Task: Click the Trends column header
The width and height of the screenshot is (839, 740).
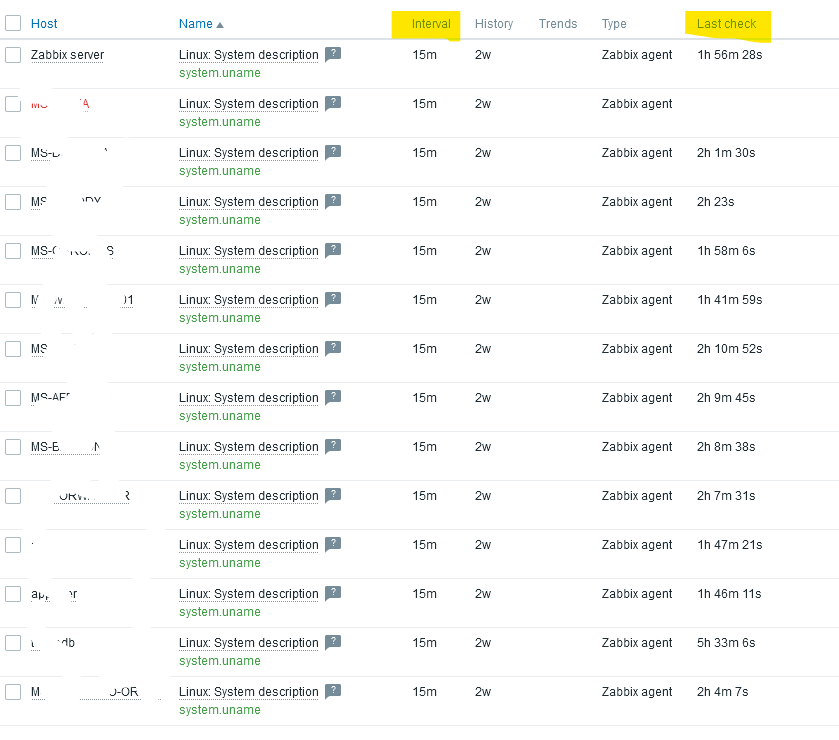Action: point(557,24)
